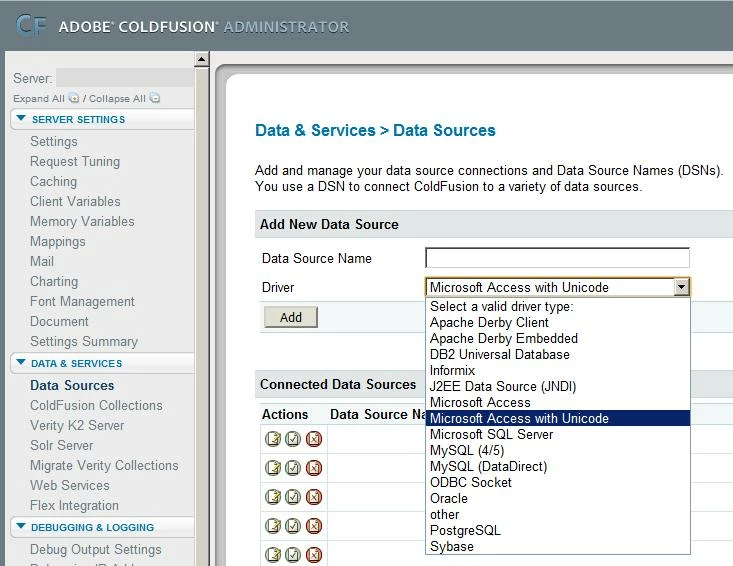The width and height of the screenshot is (733, 566).
Task: Select ODBC Socket from driver list
Action: click(558, 482)
